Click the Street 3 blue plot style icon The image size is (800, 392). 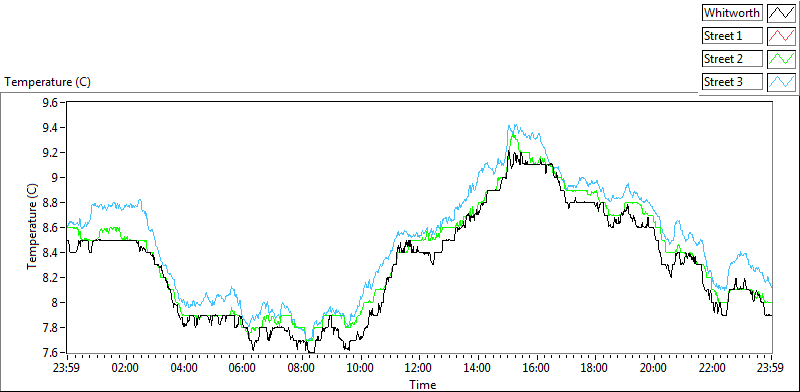coord(781,82)
